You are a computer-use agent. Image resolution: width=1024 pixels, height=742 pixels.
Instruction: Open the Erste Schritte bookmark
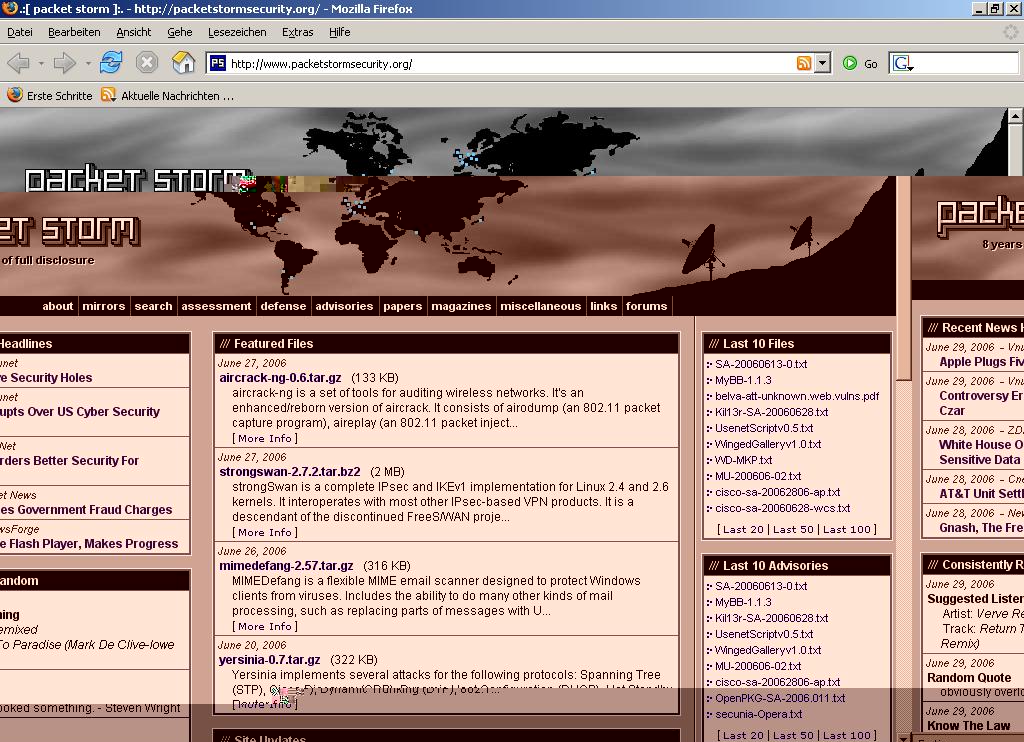[x=50, y=95]
